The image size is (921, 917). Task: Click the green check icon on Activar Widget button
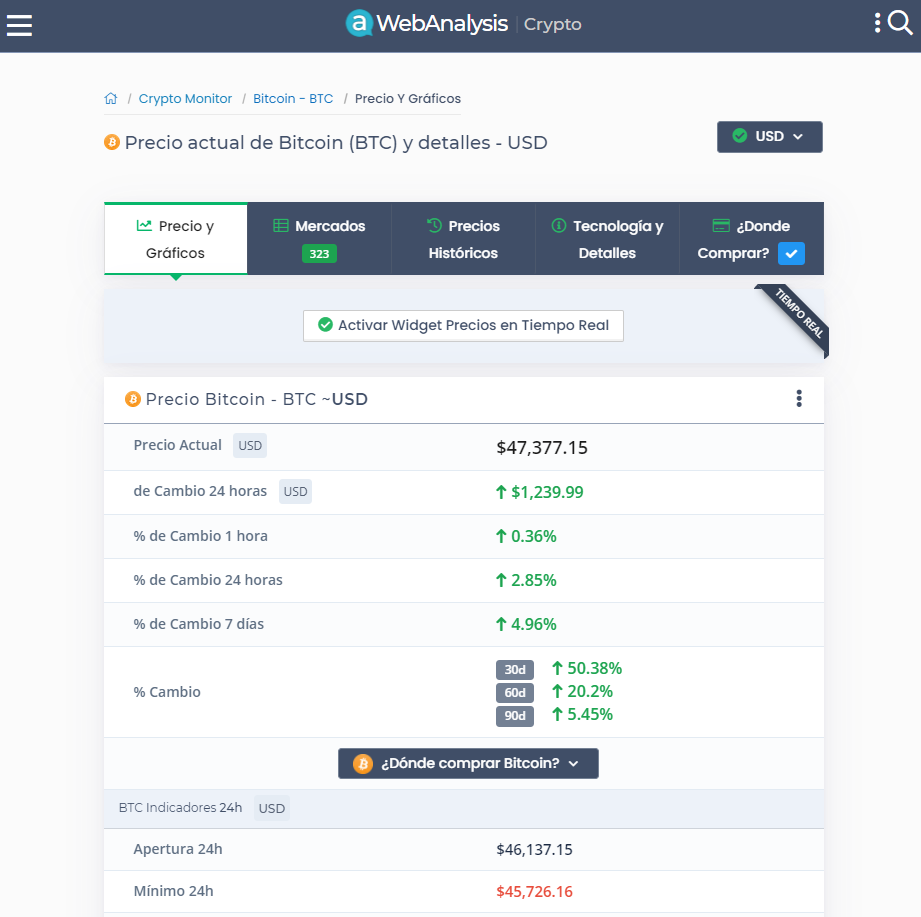coord(325,325)
